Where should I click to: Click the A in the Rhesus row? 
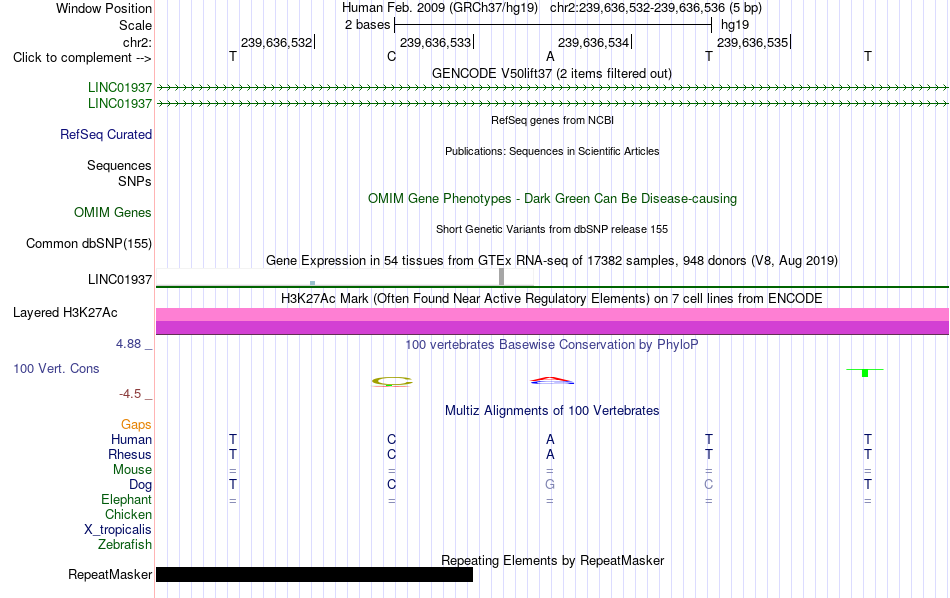coord(550,454)
